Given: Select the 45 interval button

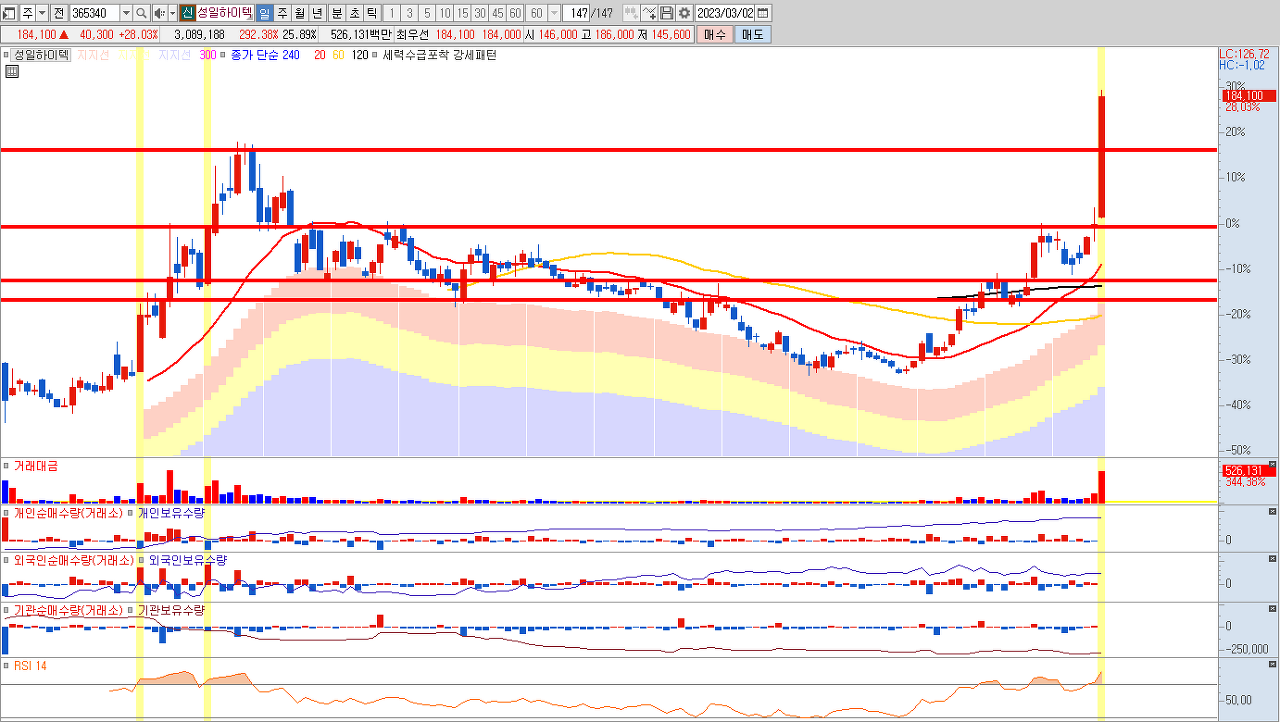Looking at the screenshot, I should (x=497, y=13).
